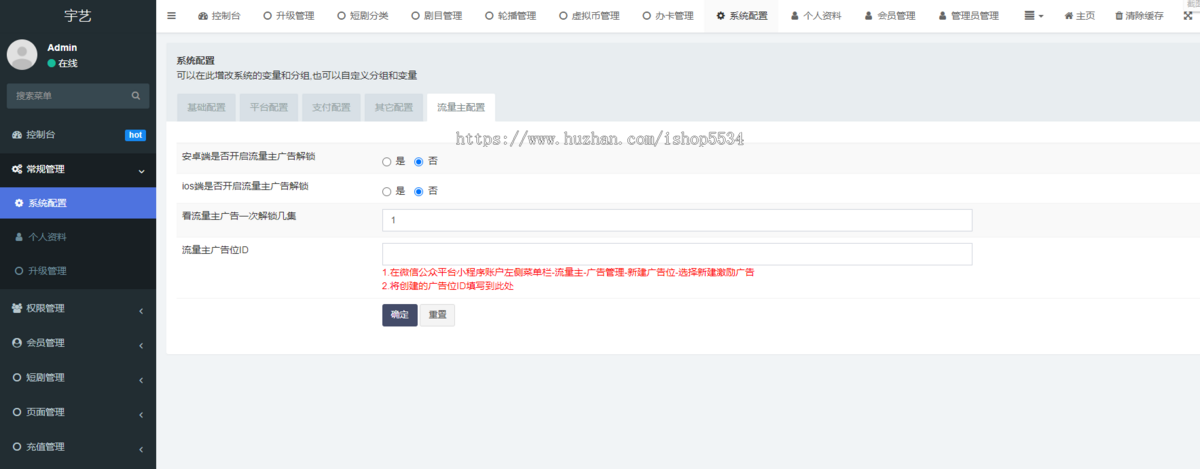The width and height of the screenshot is (1200, 469).
Task: Open 升级管理 in the sidebar
Action: 78,271
